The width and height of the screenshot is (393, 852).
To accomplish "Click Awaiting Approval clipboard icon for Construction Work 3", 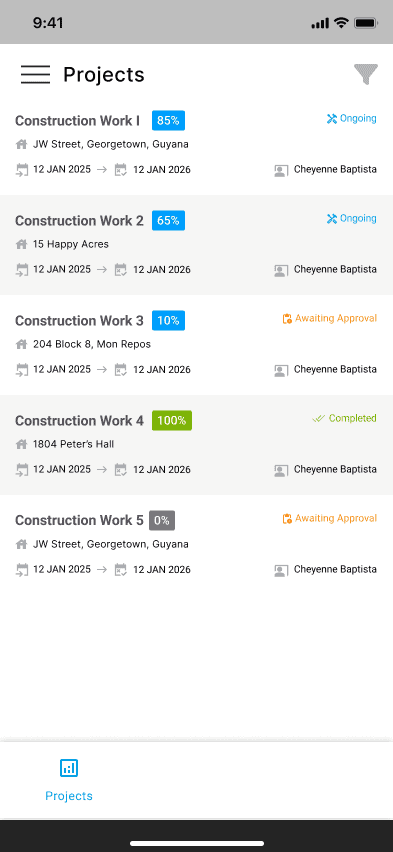I will 287,318.
